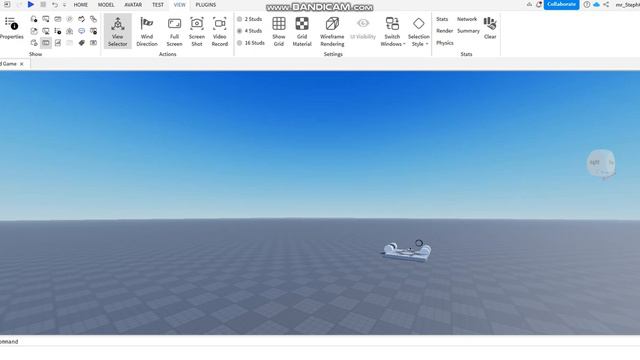
Task: Switch to the TEST ribbon tab
Action: coord(158,5)
